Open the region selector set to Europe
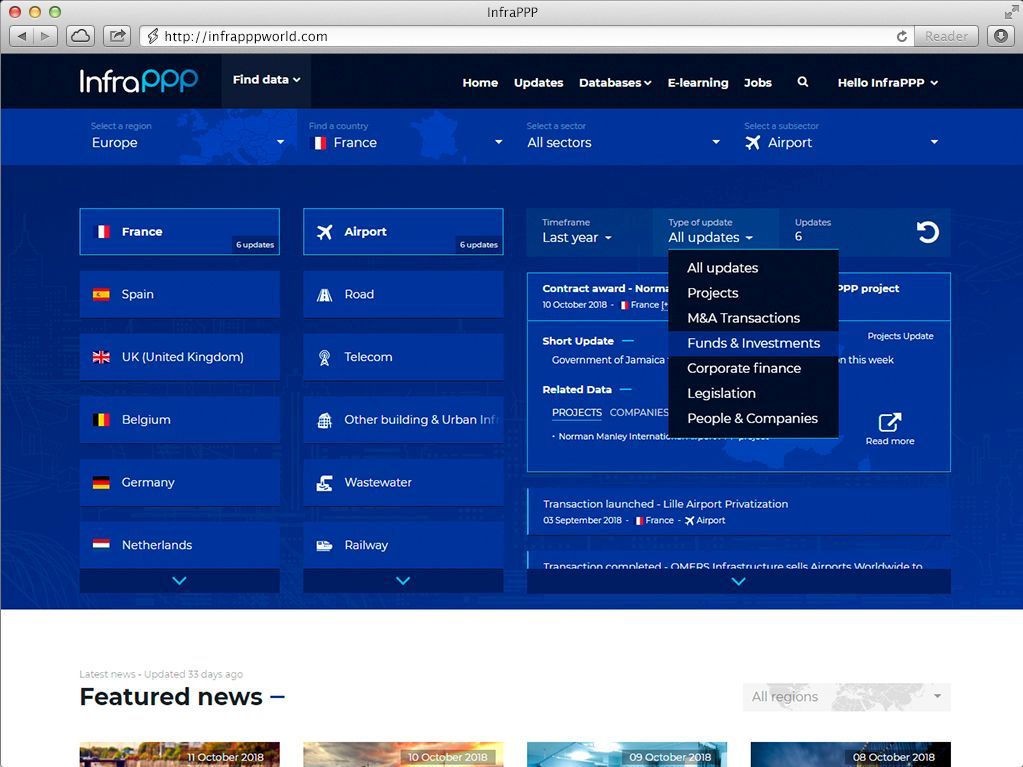Image resolution: width=1023 pixels, height=767 pixels. click(187, 142)
